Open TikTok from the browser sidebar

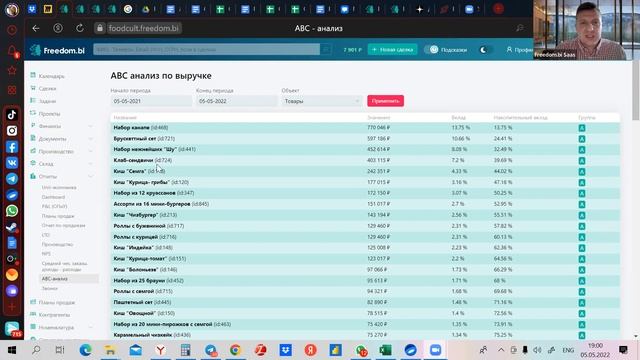click(12, 115)
